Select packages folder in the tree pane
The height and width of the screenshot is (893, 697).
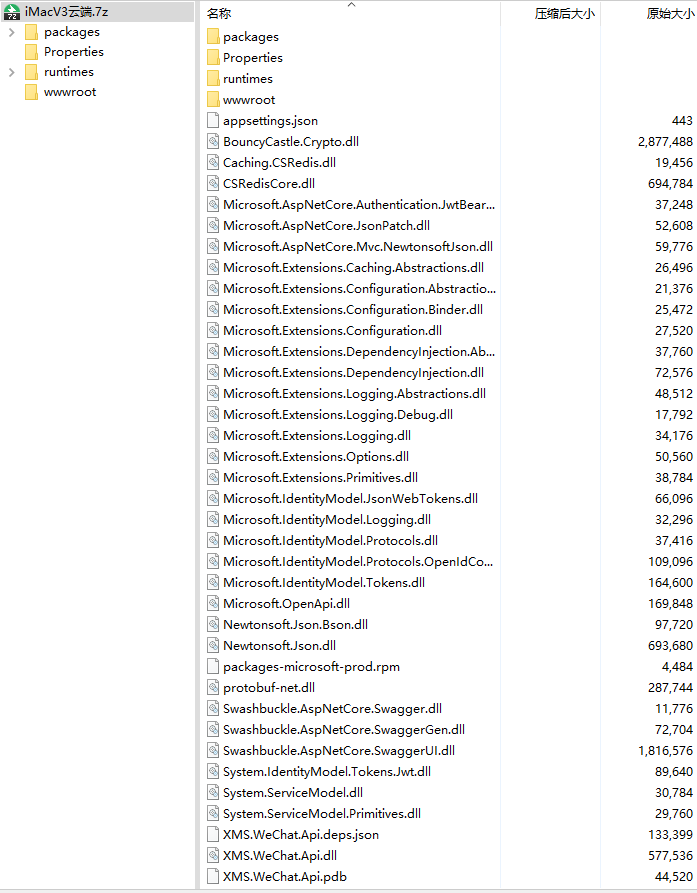72,32
